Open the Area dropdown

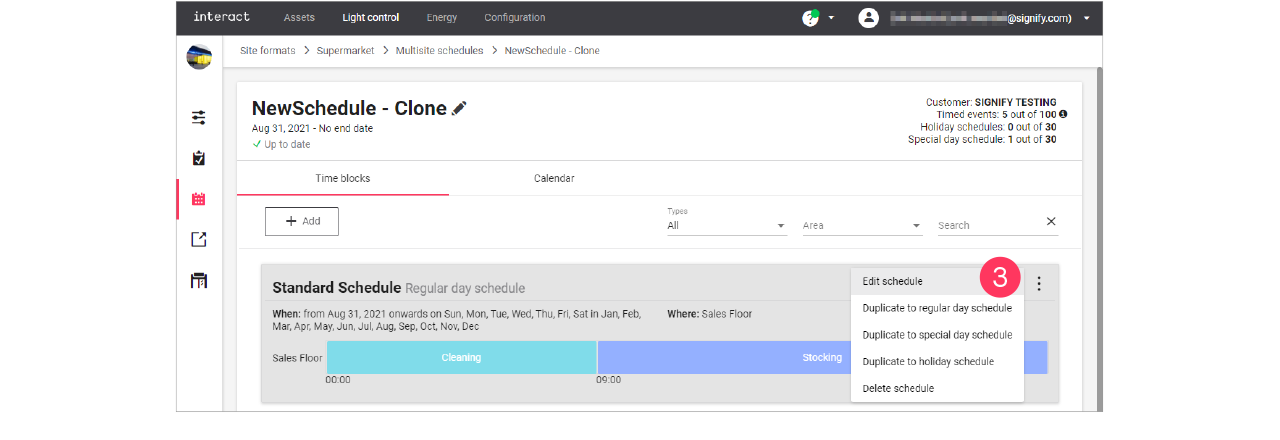(862, 225)
